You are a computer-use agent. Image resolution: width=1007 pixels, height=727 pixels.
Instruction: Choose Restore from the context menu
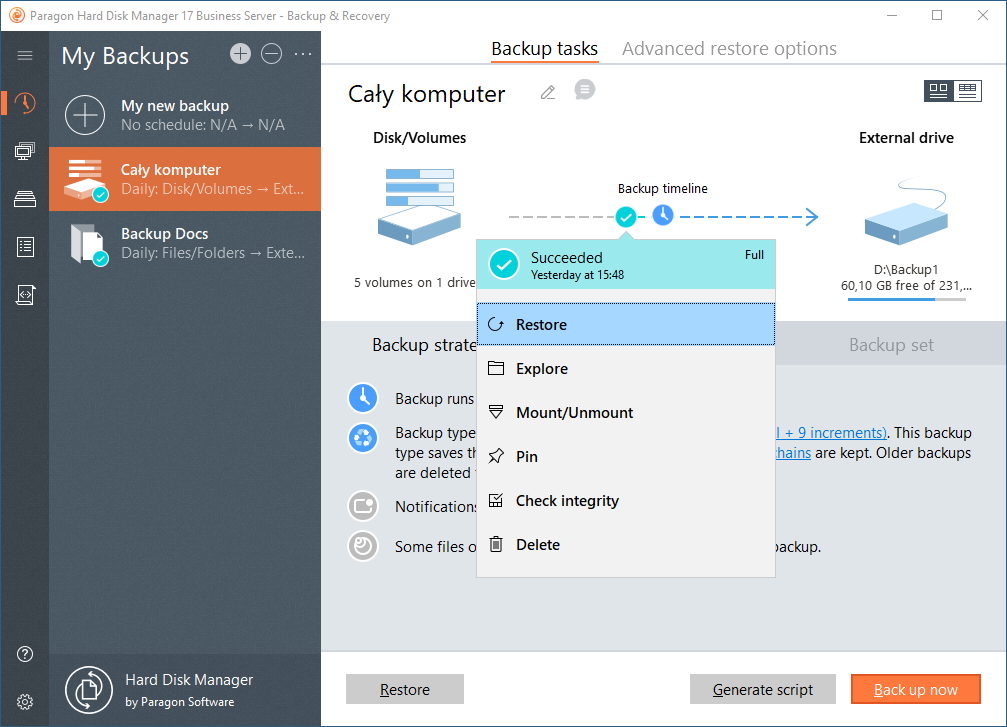(x=626, y=324)
